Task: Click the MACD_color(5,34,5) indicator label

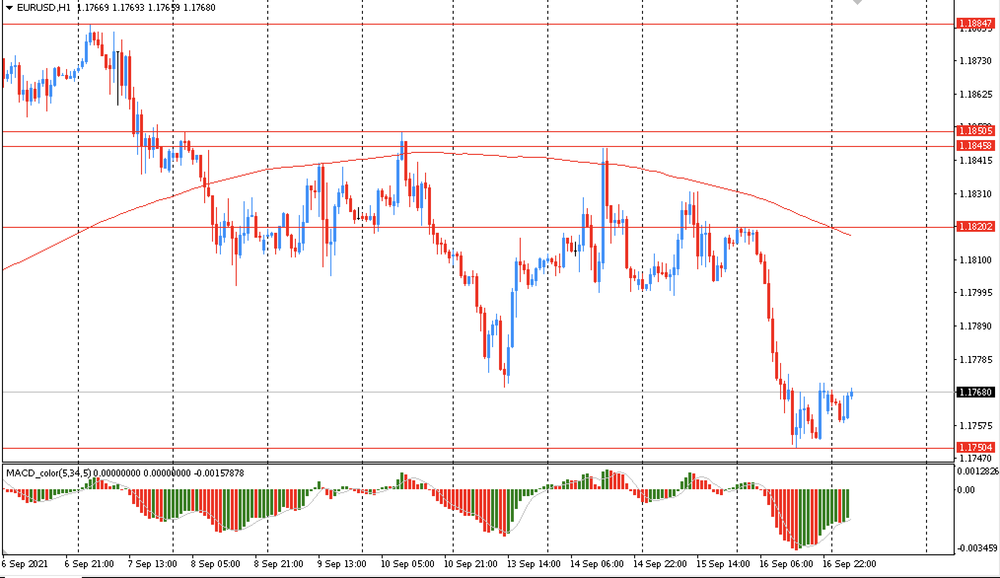Action: 48,473
